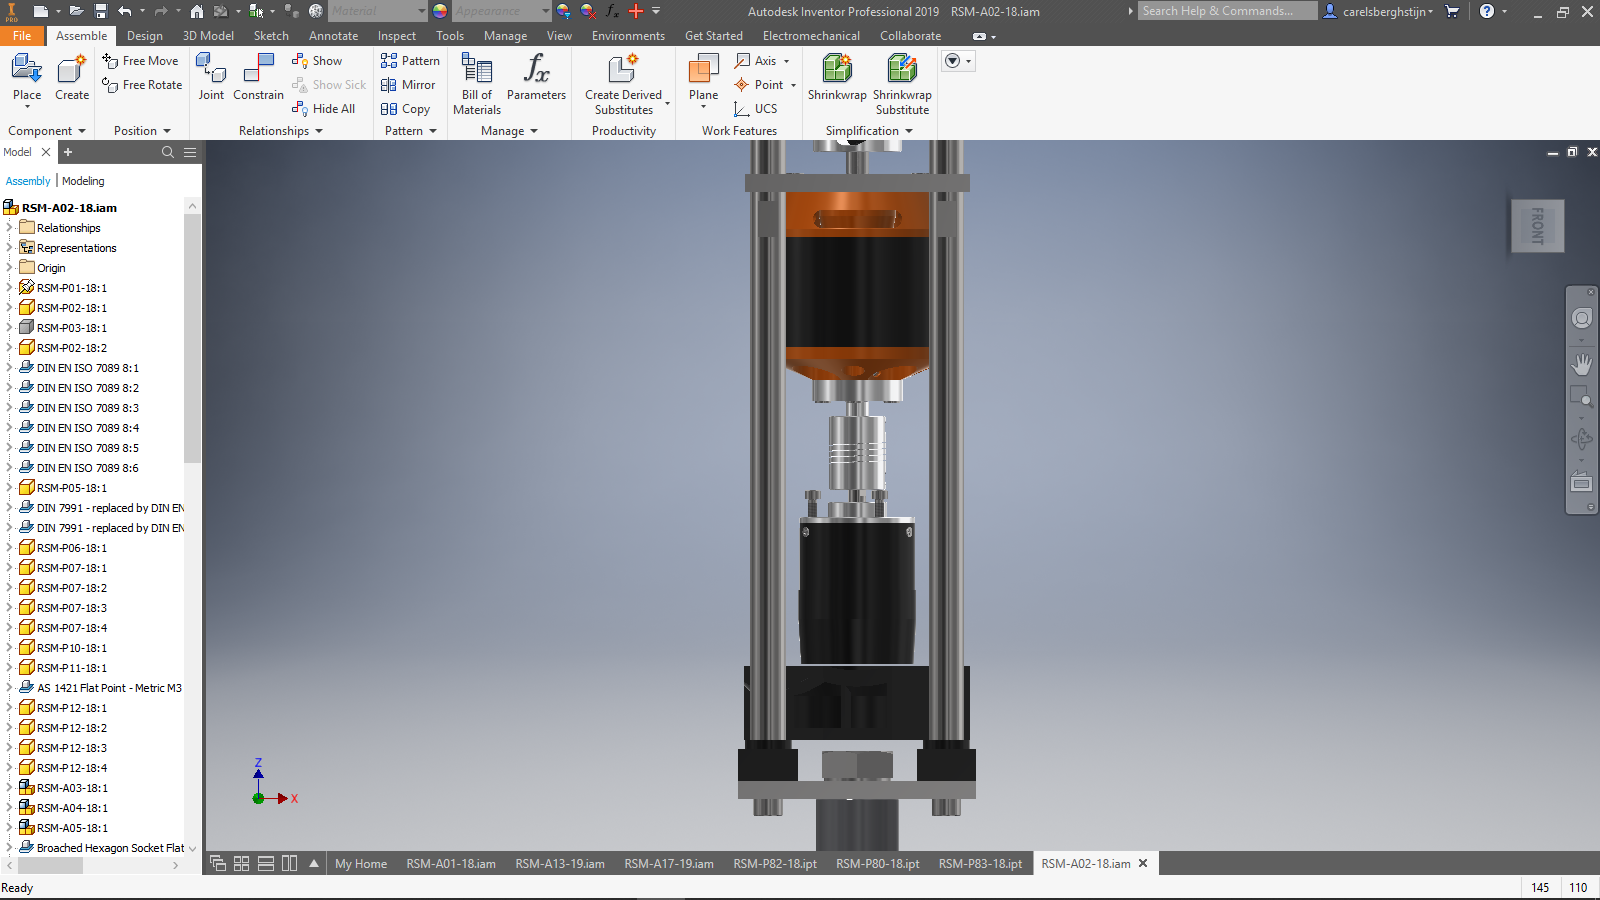Switch browser to Modeling view
1600x900 pixels.
click(x=83, y=181)
